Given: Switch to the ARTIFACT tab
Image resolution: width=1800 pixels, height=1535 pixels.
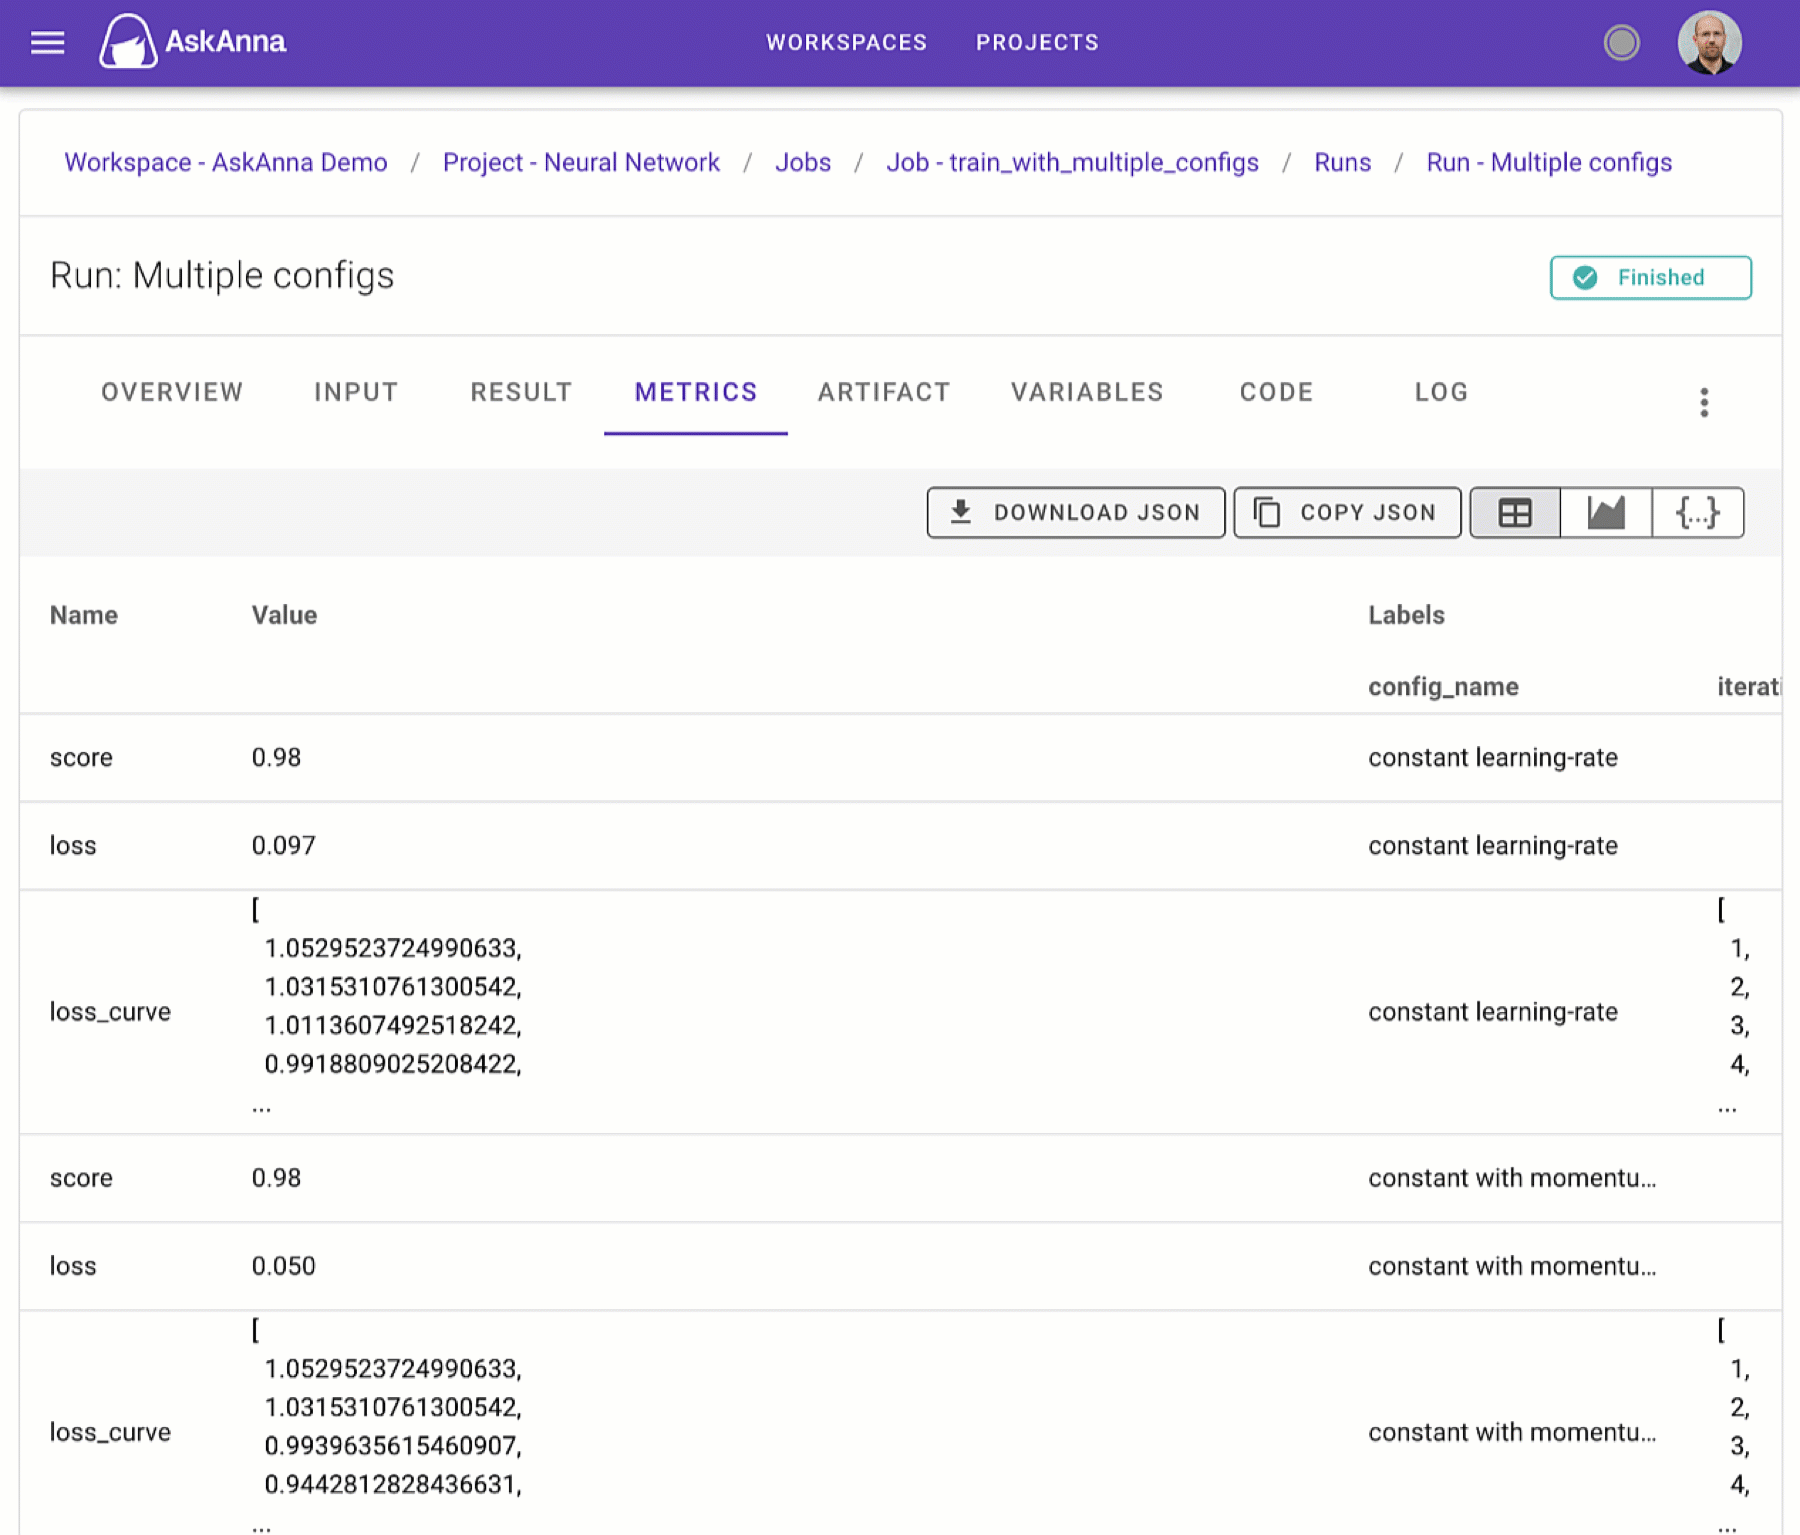Looking at the screenshot, I should [883, 392].
